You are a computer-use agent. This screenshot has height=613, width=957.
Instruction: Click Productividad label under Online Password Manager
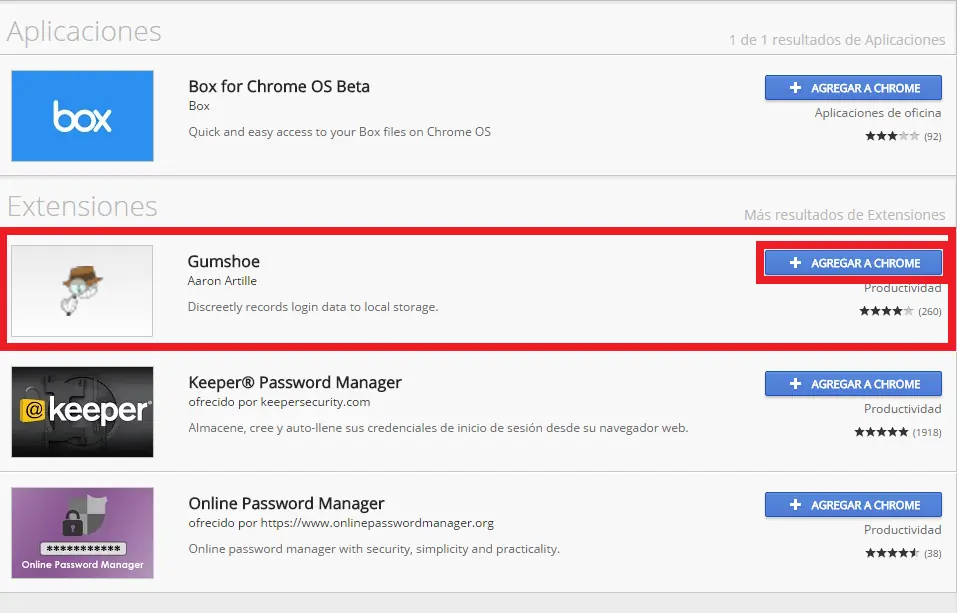tap(903, 529)
